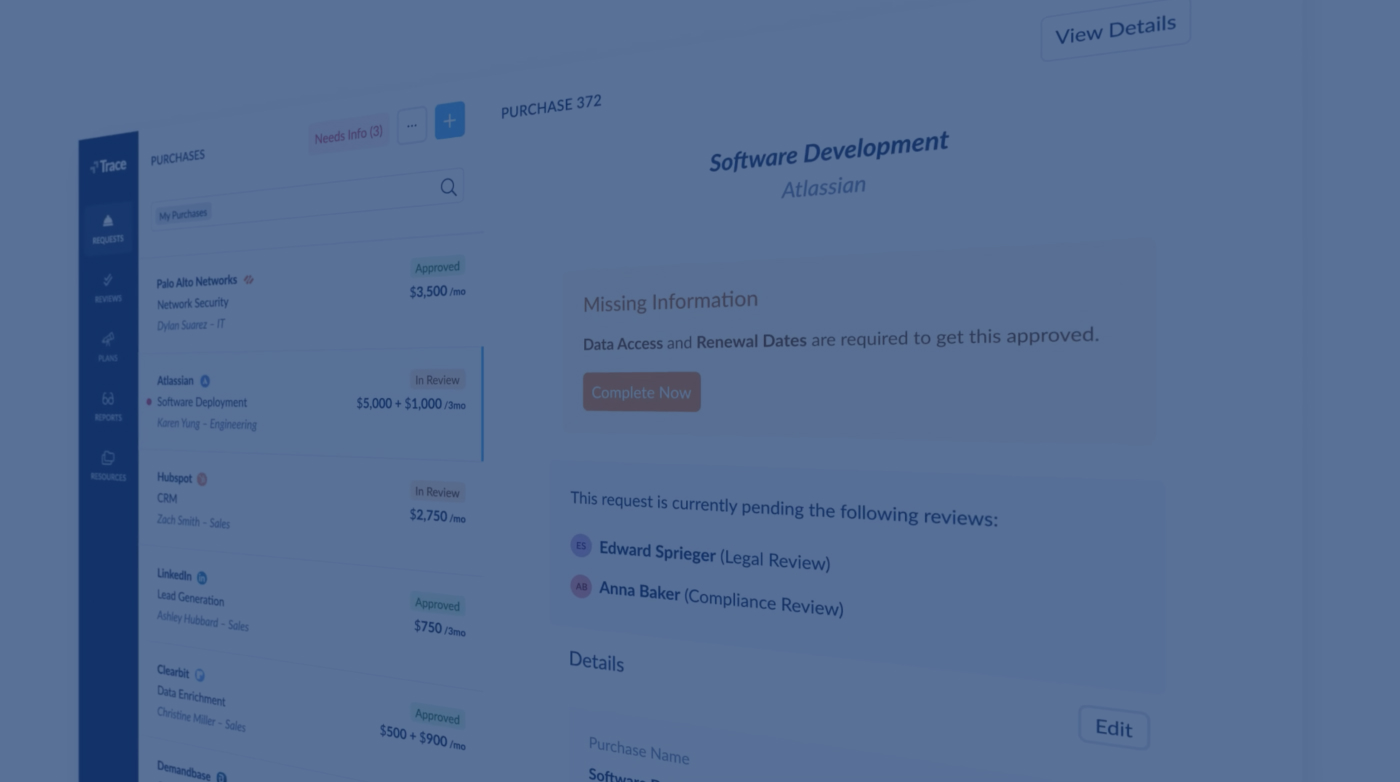The width and height of the screenshot is (1400, 782).
Task: Click the Complete Now button
Action: tap(642, 392)
